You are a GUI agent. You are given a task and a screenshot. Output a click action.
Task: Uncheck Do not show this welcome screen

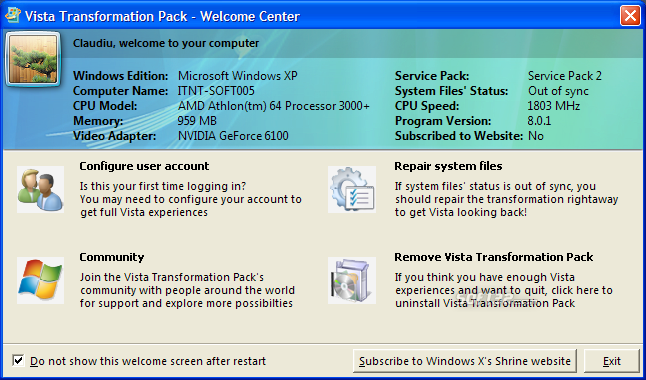point(18,361)
